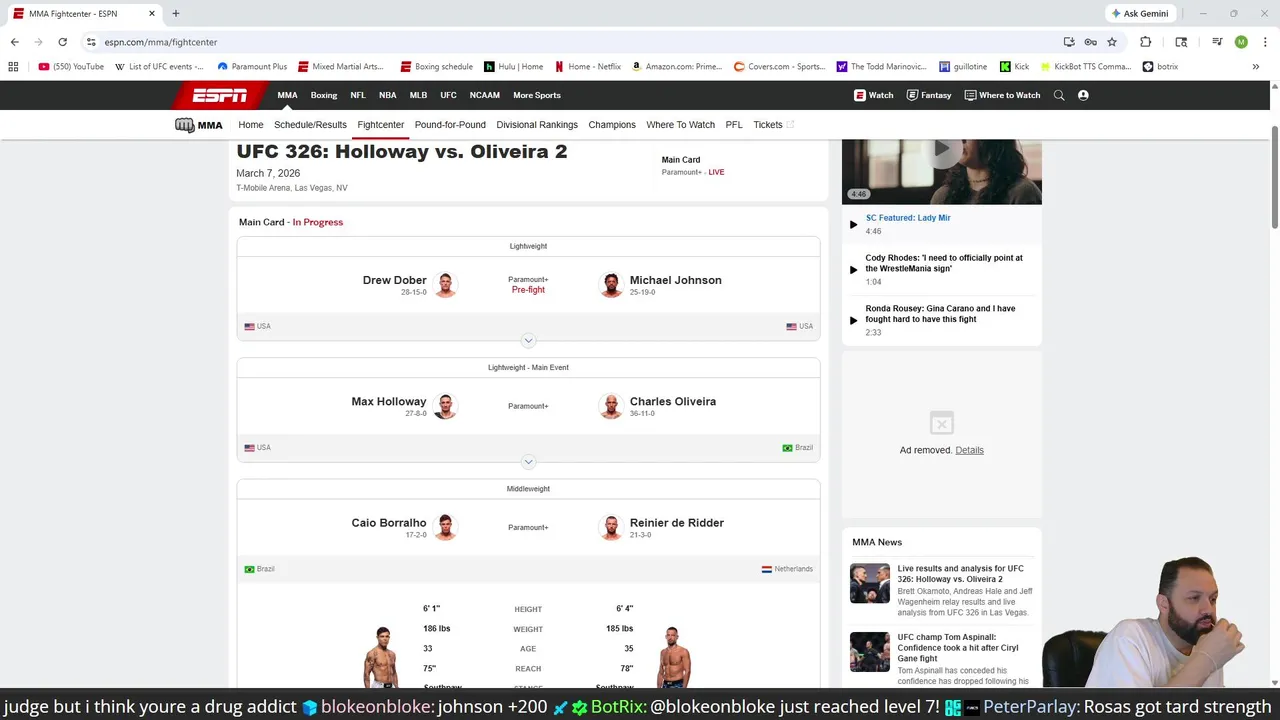Show more bookmarks chevron

pyautogui.click(x=1256, y=67)
